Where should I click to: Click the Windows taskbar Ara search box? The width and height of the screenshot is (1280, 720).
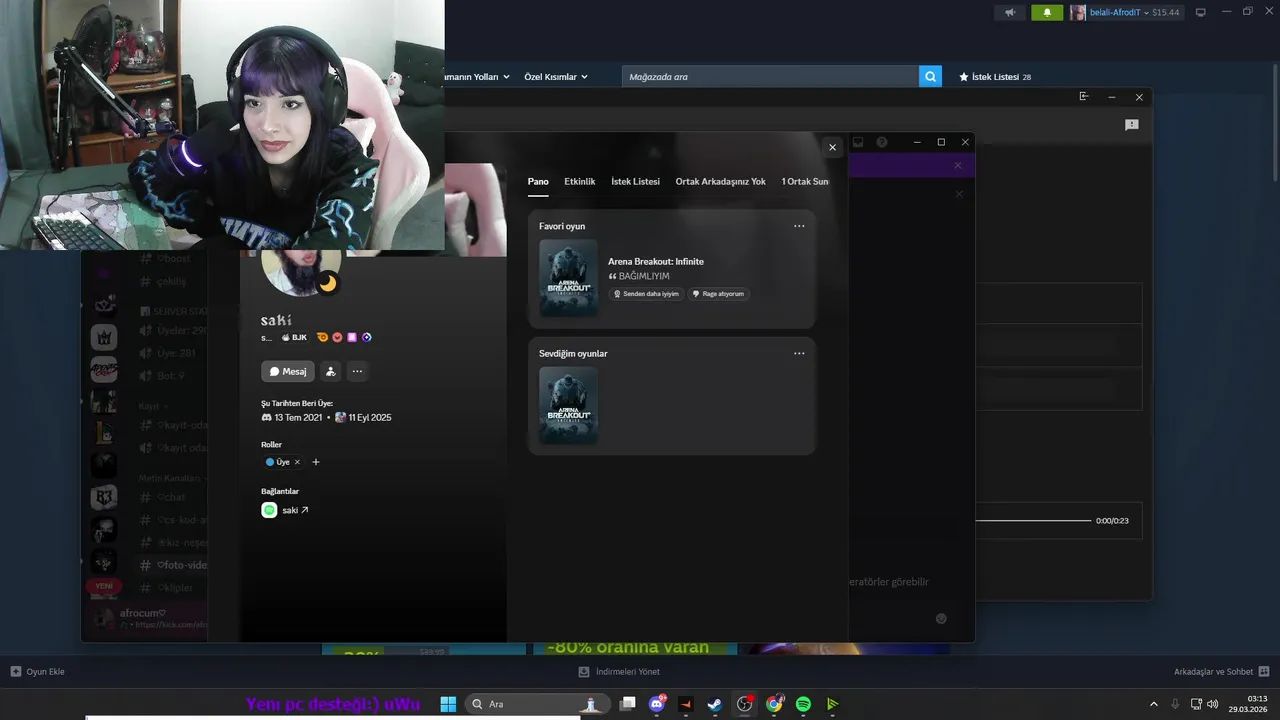coord(536,704)
